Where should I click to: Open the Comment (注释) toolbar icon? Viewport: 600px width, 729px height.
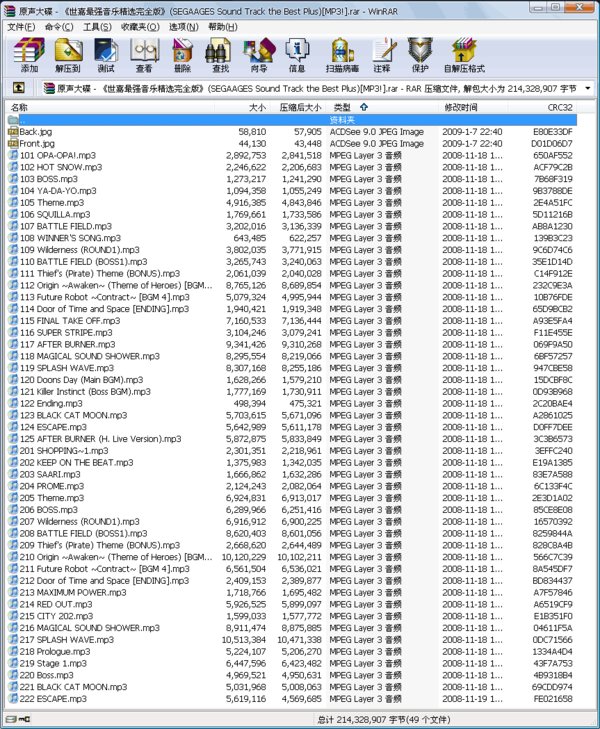pos(382,55)
